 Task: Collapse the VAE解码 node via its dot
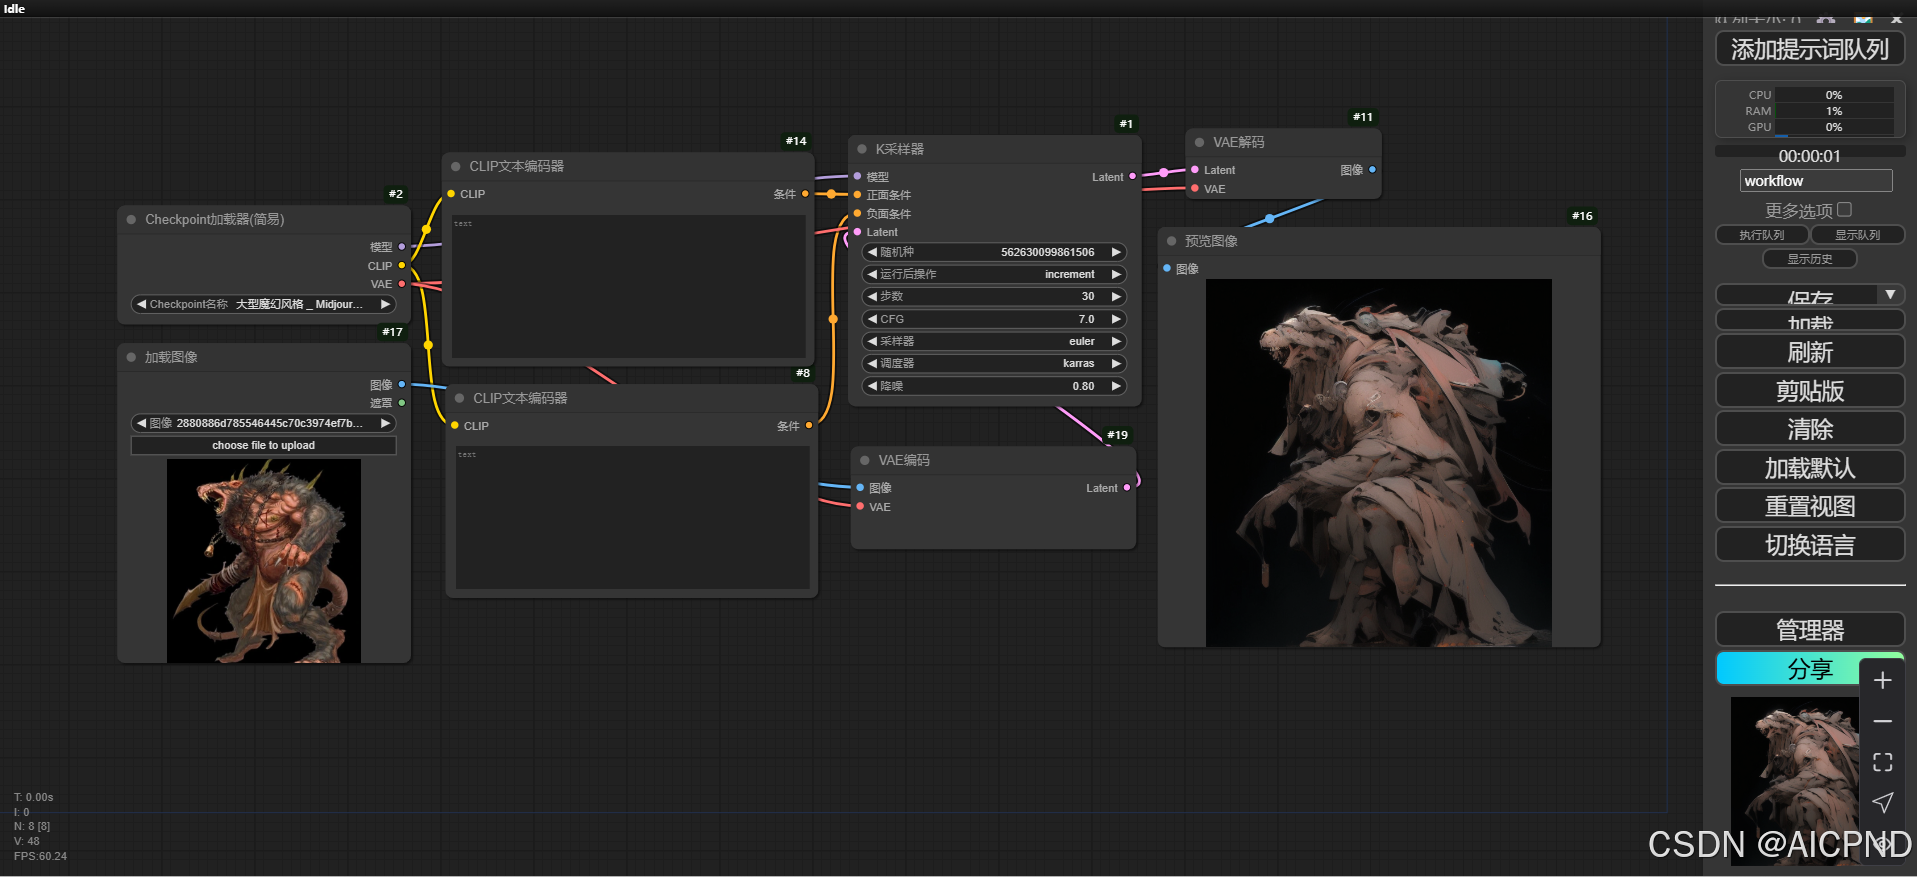(1199, 142)
